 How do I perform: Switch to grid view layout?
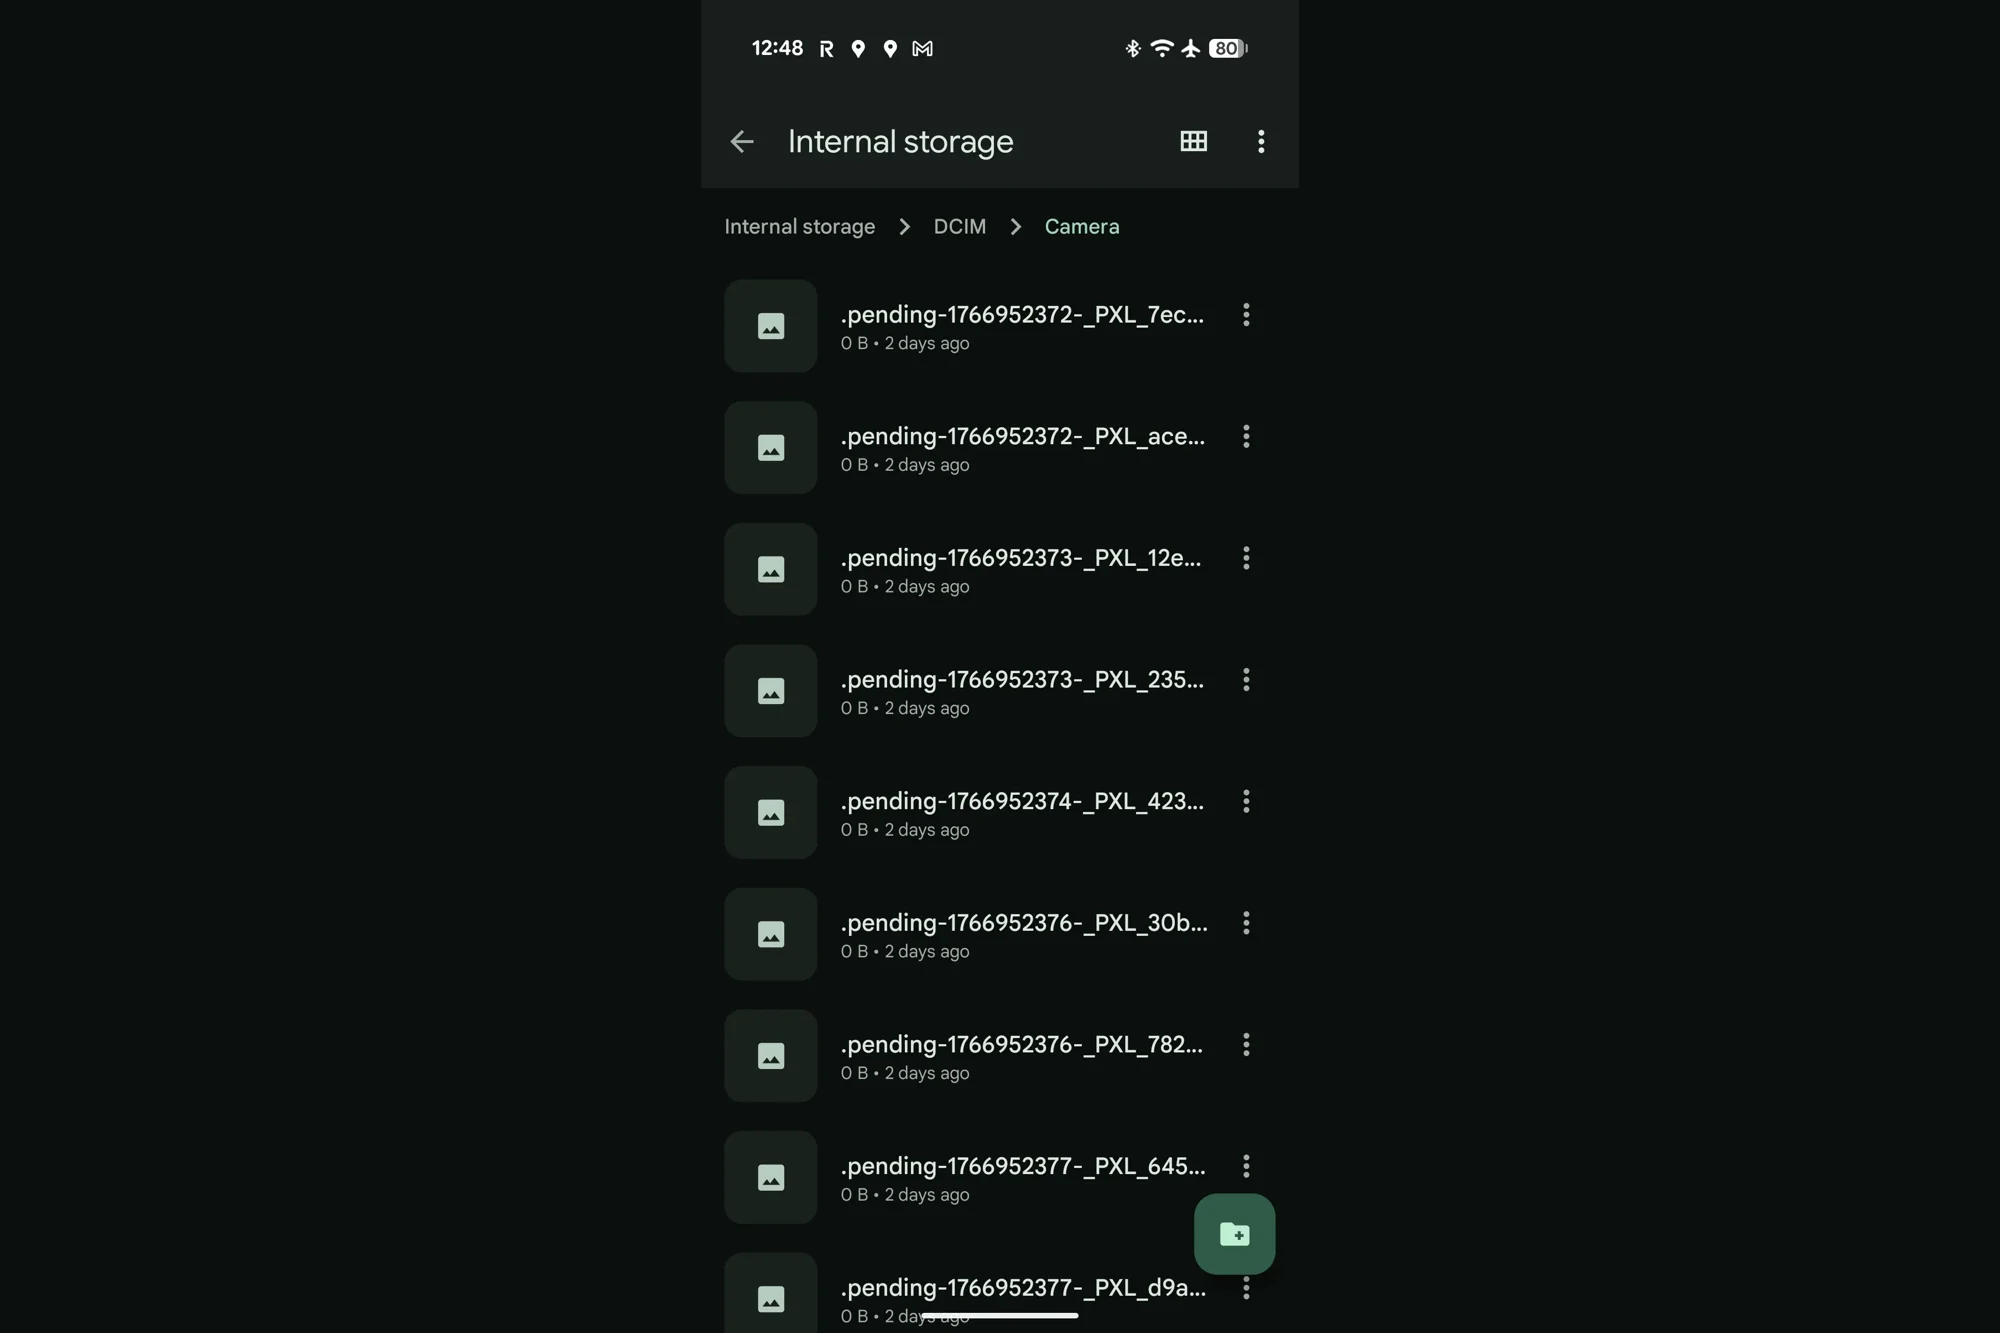(x=1194, y=141)
